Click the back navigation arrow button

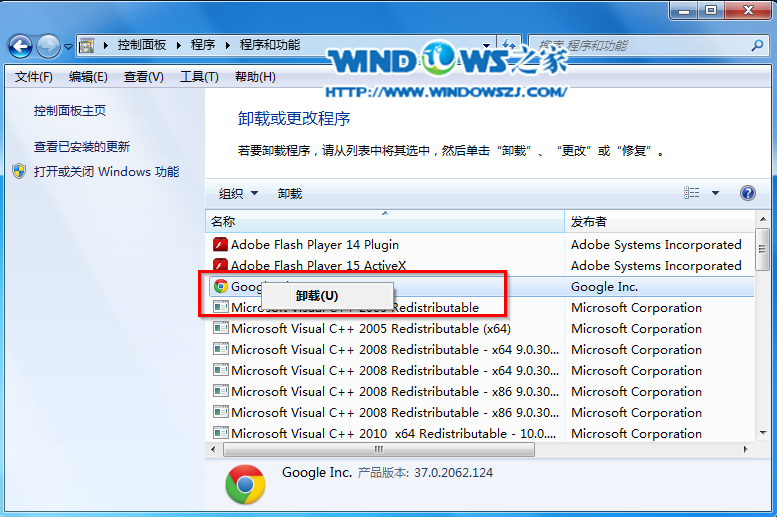point(21,46)
